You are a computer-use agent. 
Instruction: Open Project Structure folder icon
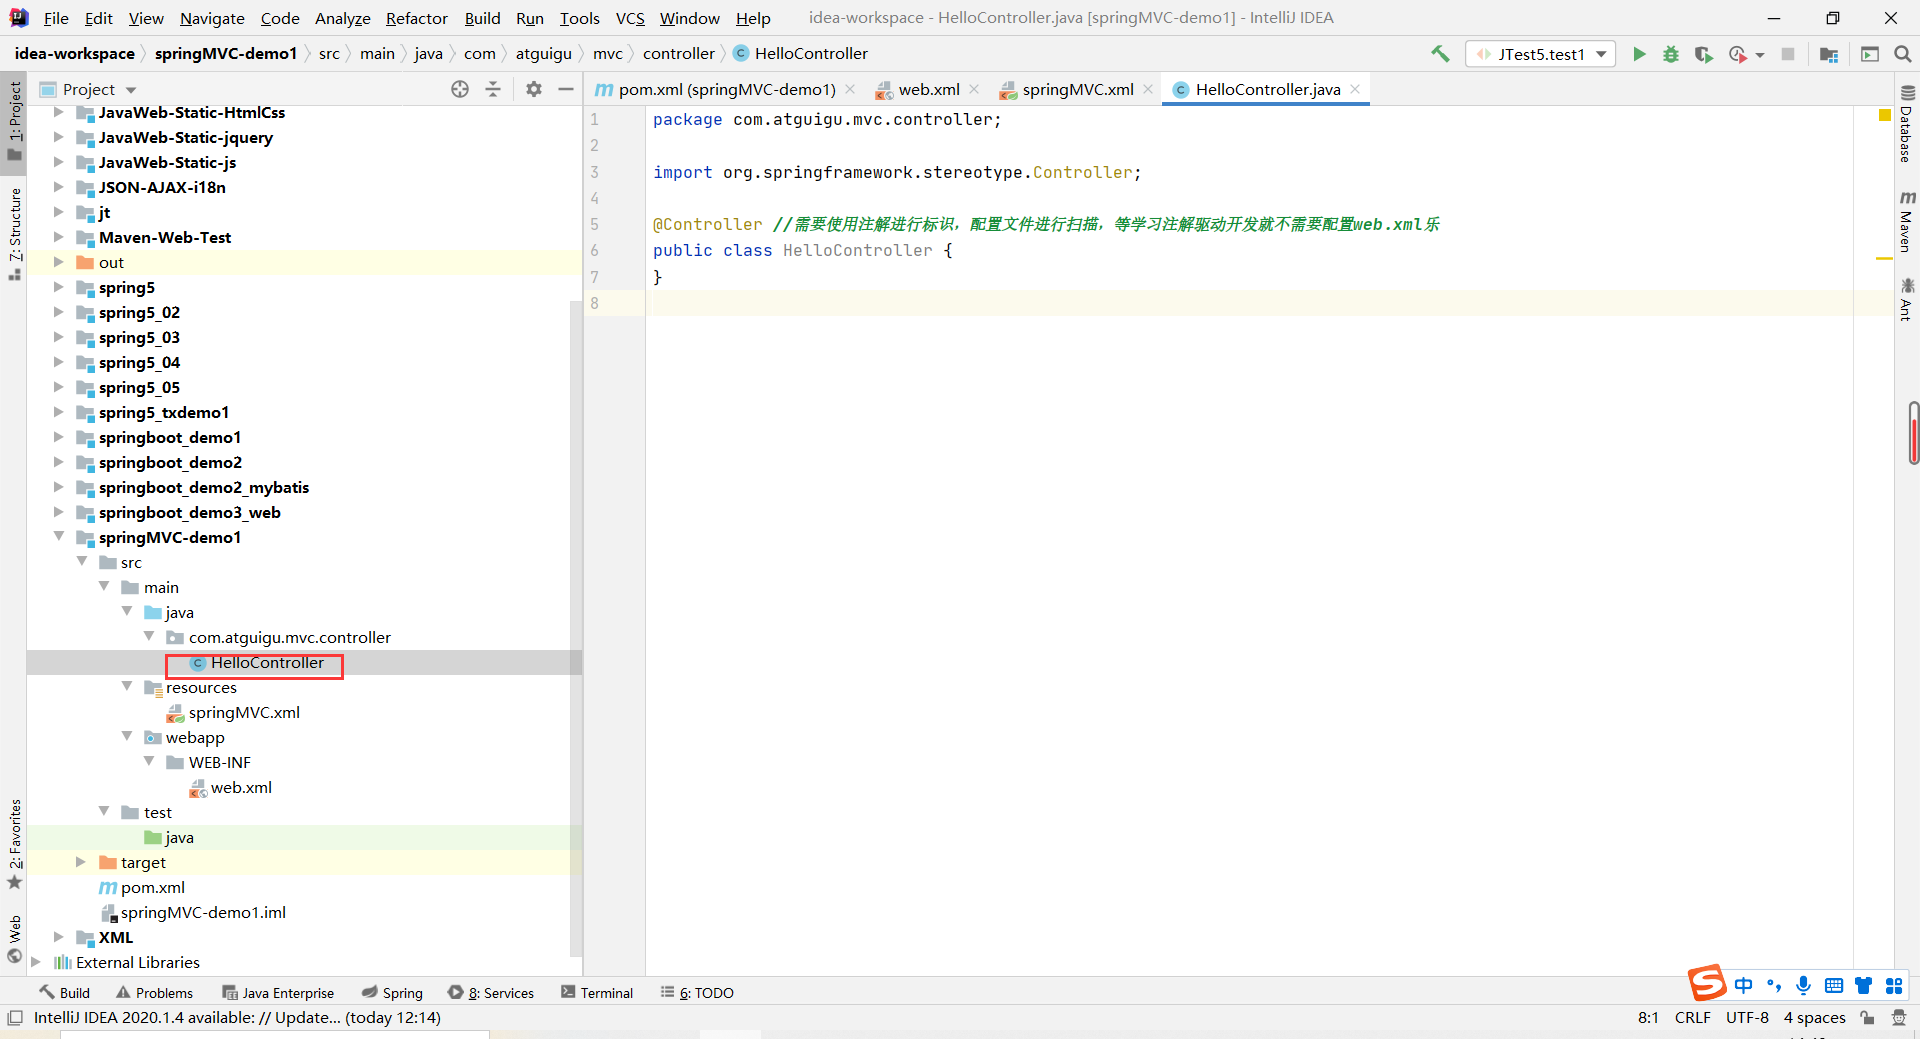click(x=1829, y=54)
